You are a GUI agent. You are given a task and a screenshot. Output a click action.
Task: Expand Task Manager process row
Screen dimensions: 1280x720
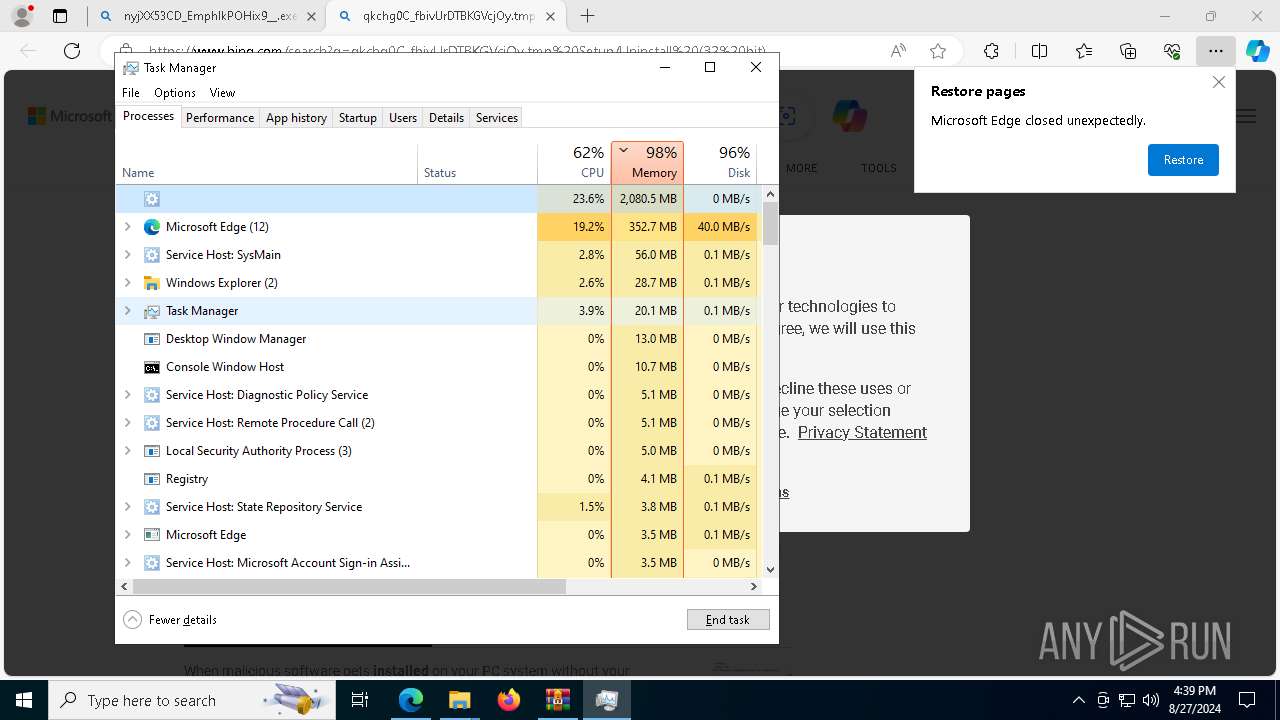tap(127, 311)
